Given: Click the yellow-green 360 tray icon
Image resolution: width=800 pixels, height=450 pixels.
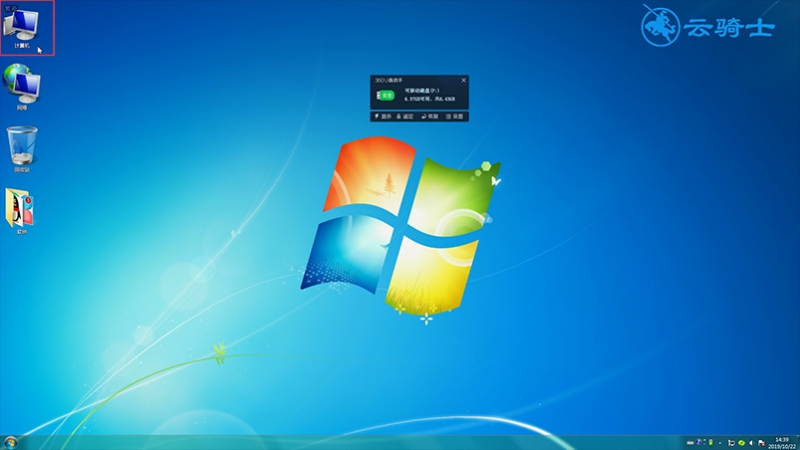Looking at the screenshot, I should pos(741,443).
